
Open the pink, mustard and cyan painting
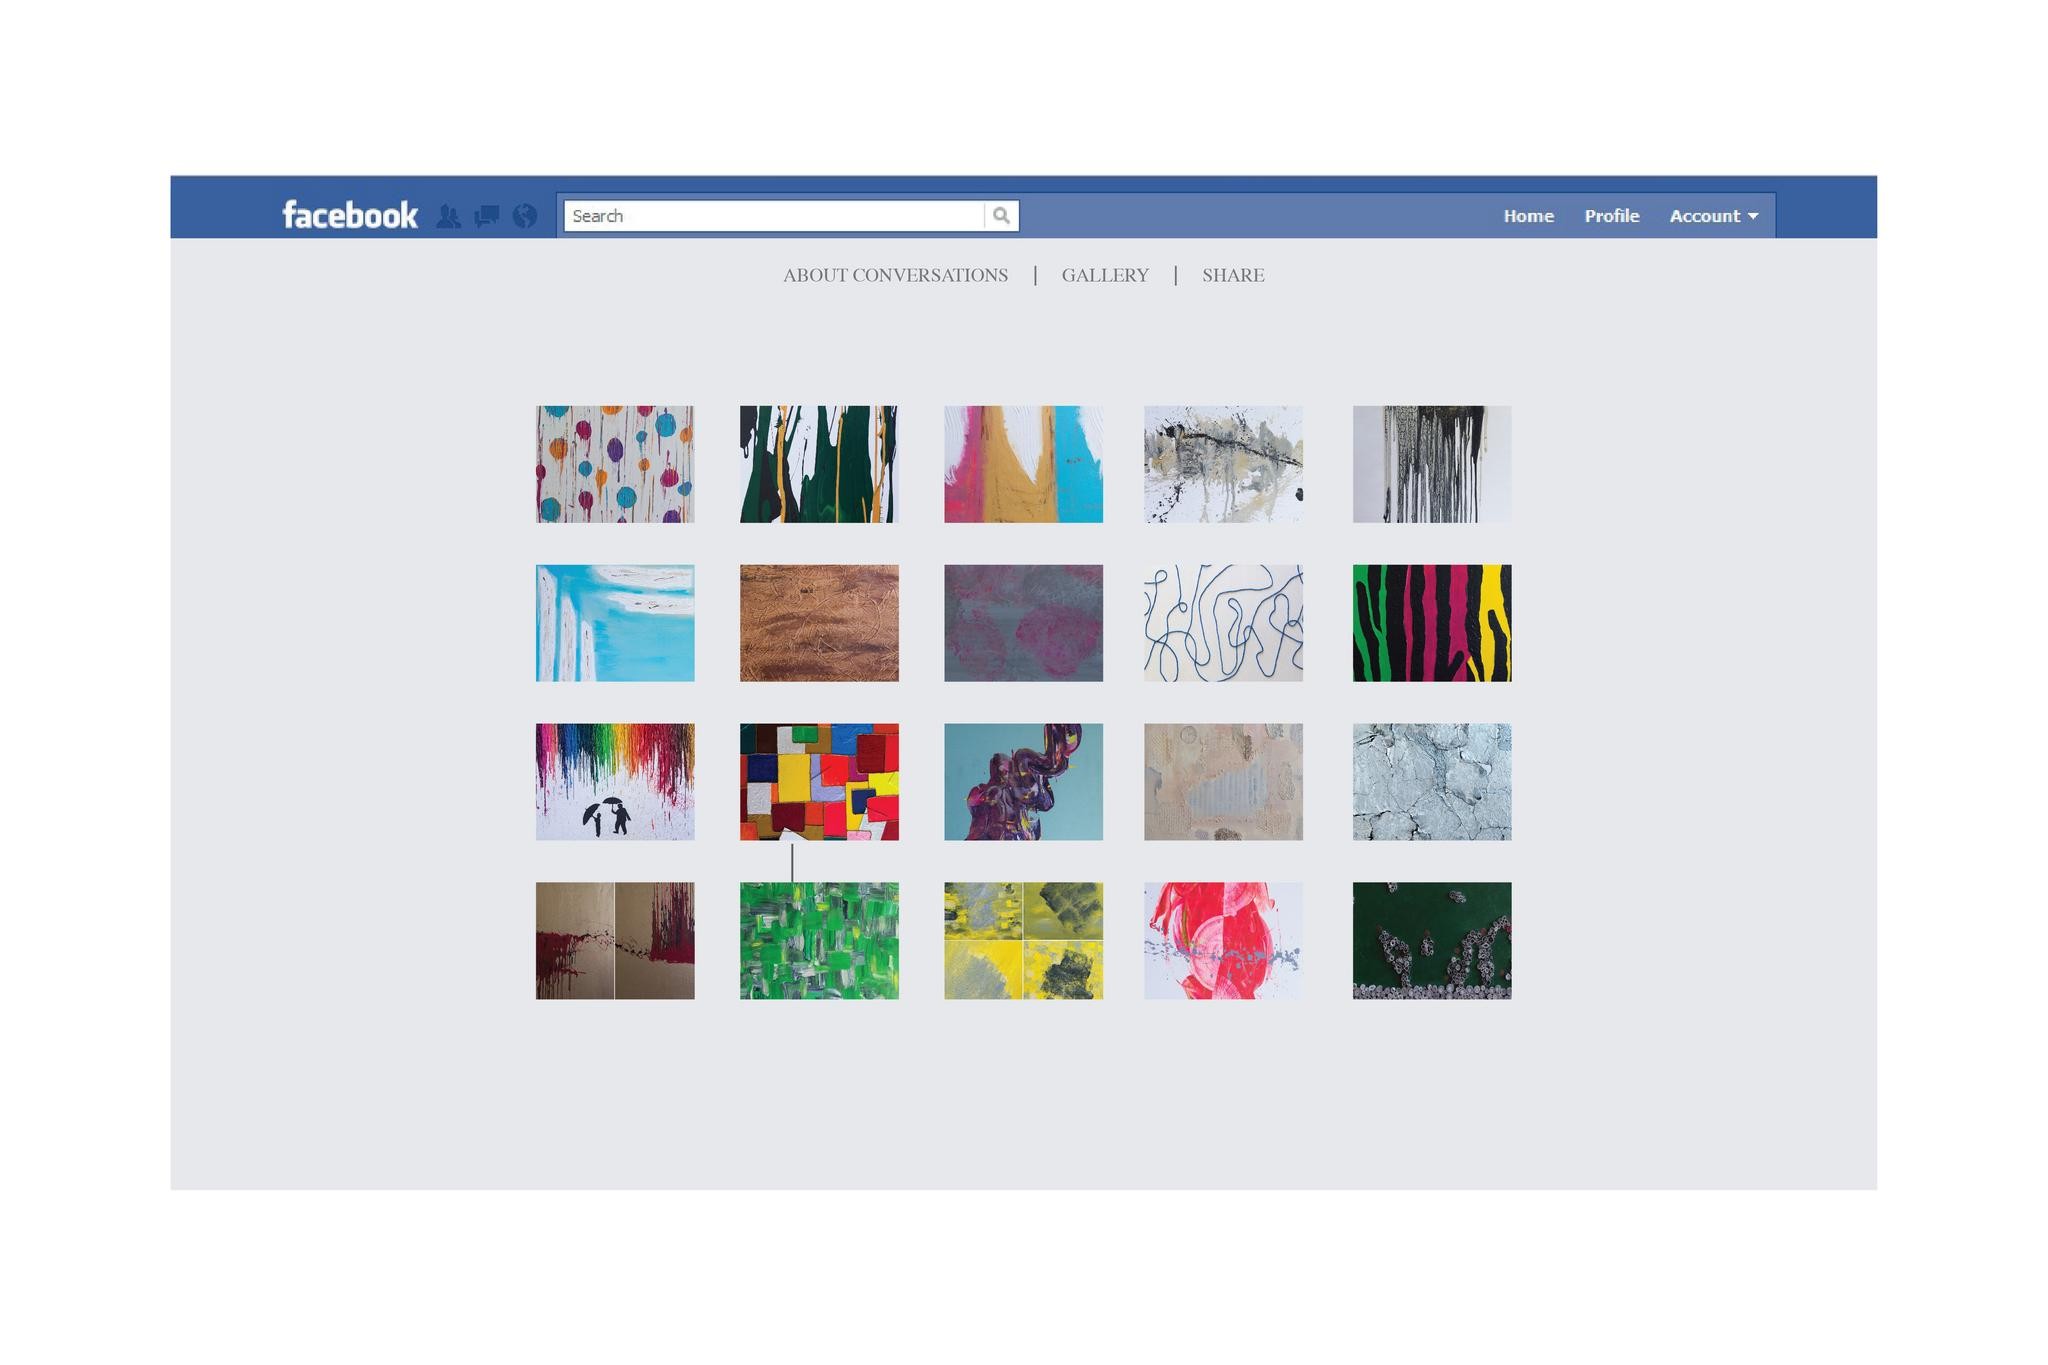coord(1023,464)
